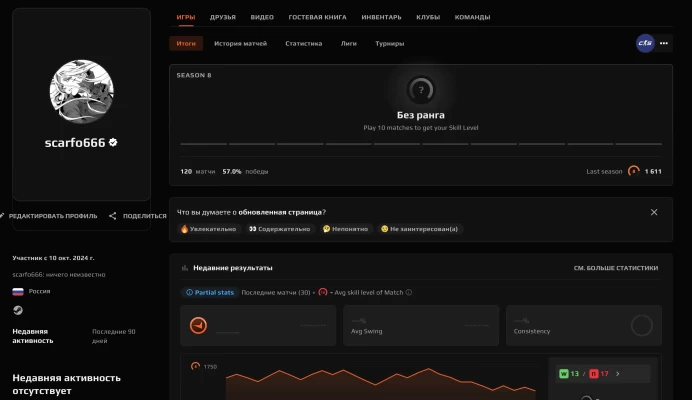This screenshot has height=400, width=692.
Task: Open СМ. БОЛЬШЕ СТАТИСТИКИ link
Action: click(x=616, y=268)
